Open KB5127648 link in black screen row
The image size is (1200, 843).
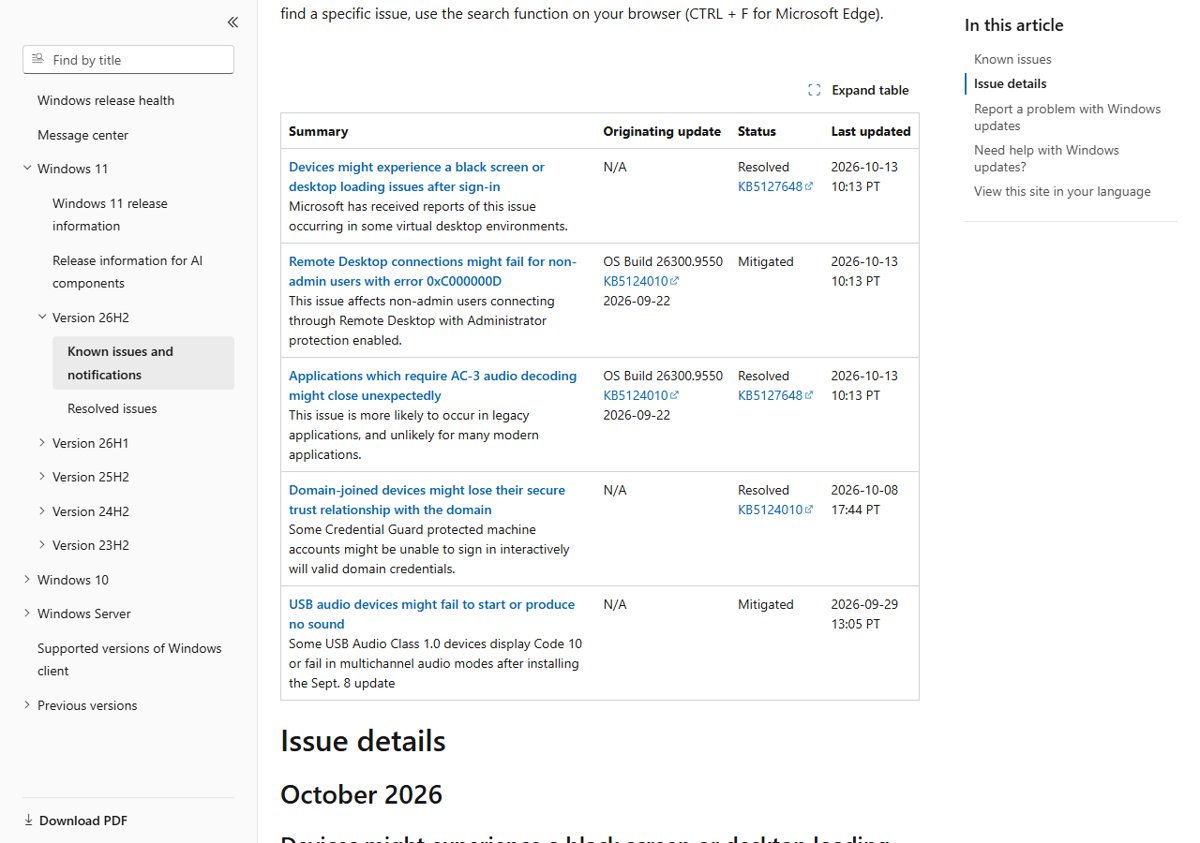click(x=775, y=186)
